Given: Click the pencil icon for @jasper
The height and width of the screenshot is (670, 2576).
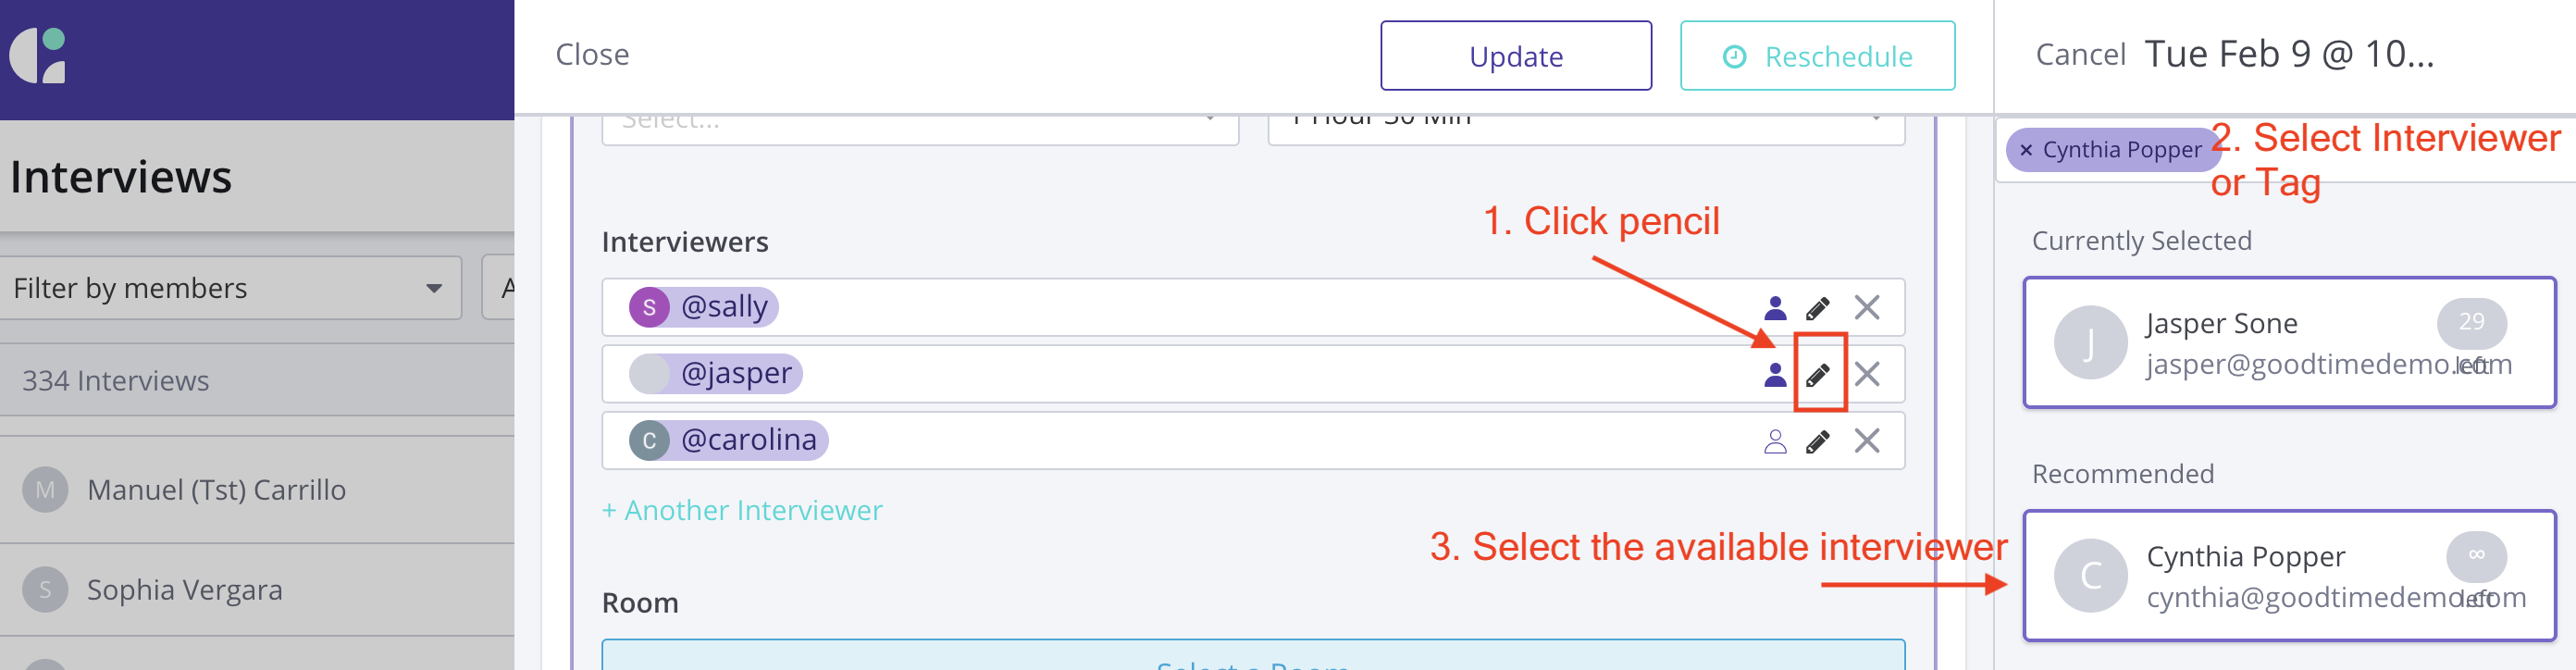Looking at the screenshot, I should coord(1818,374).
